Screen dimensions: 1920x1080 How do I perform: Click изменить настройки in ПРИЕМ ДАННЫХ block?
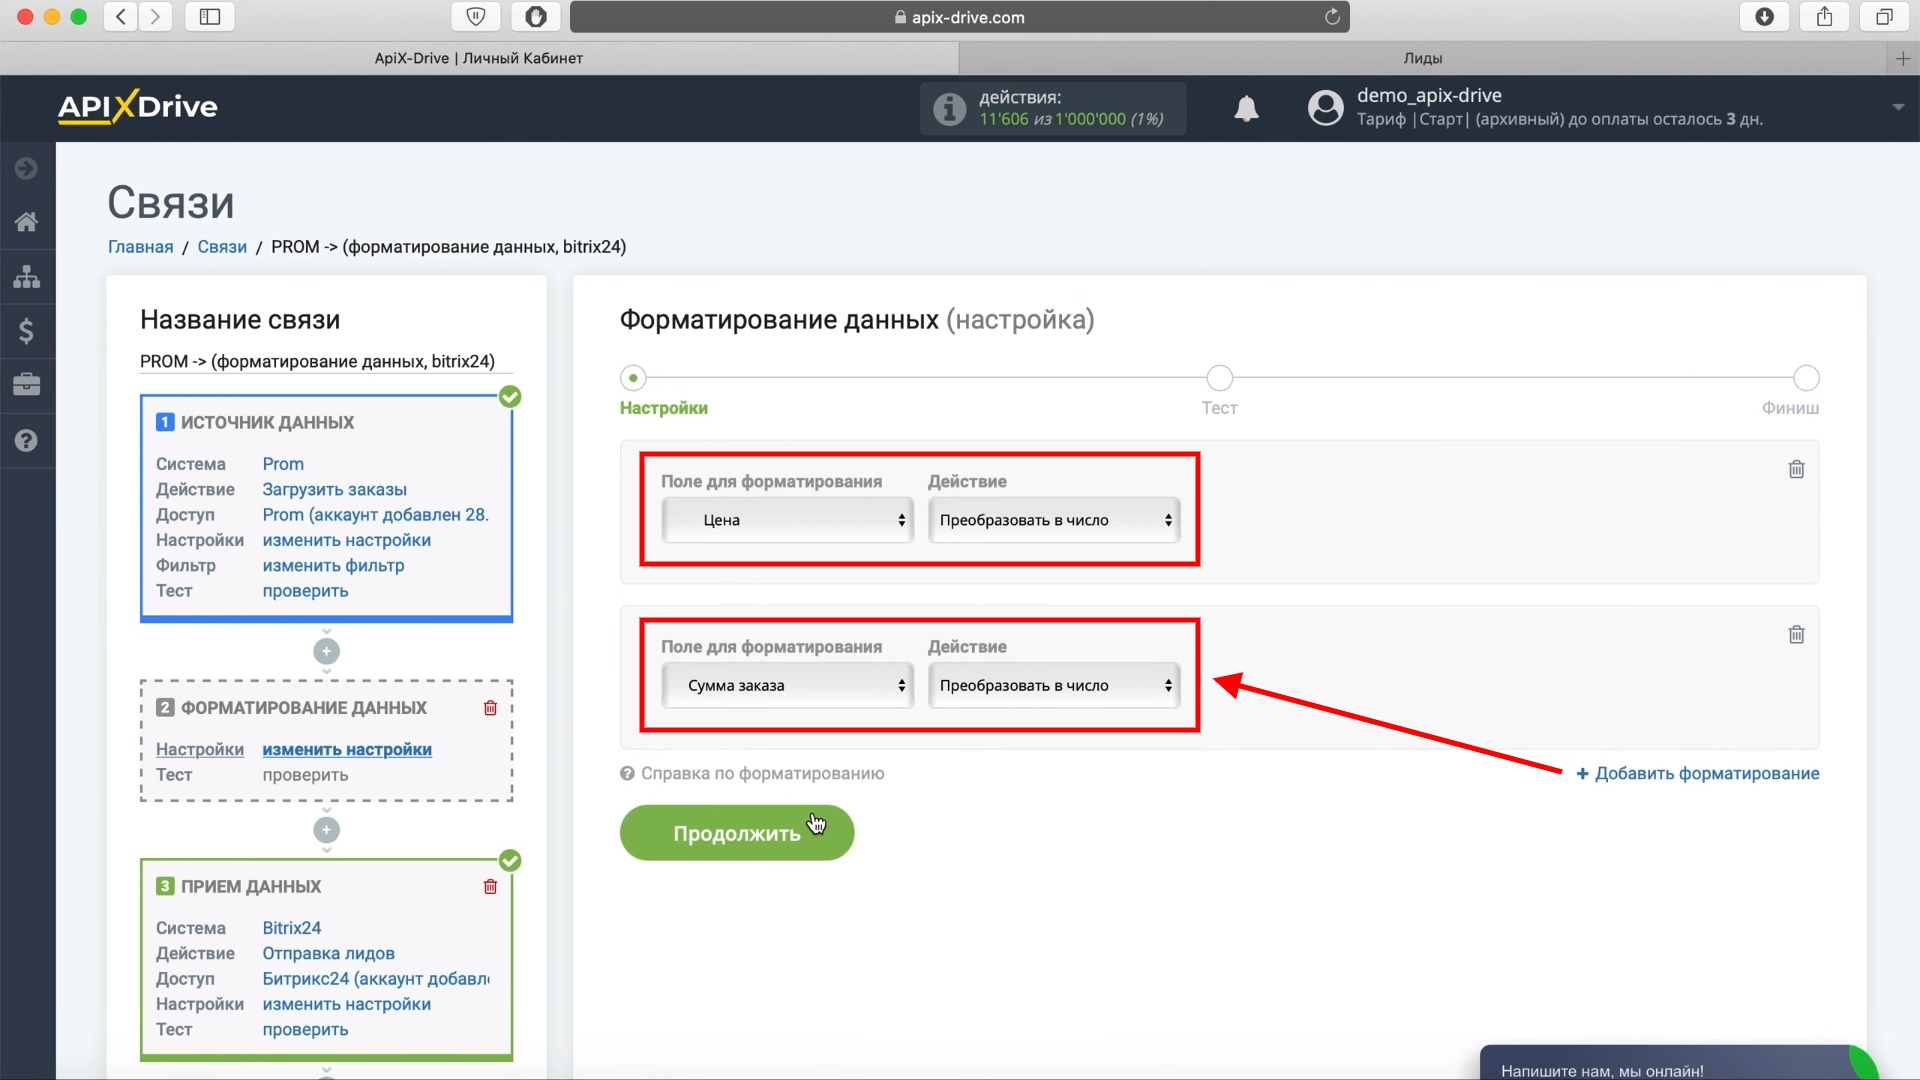pyautogui.click(x=347, y=1004)
